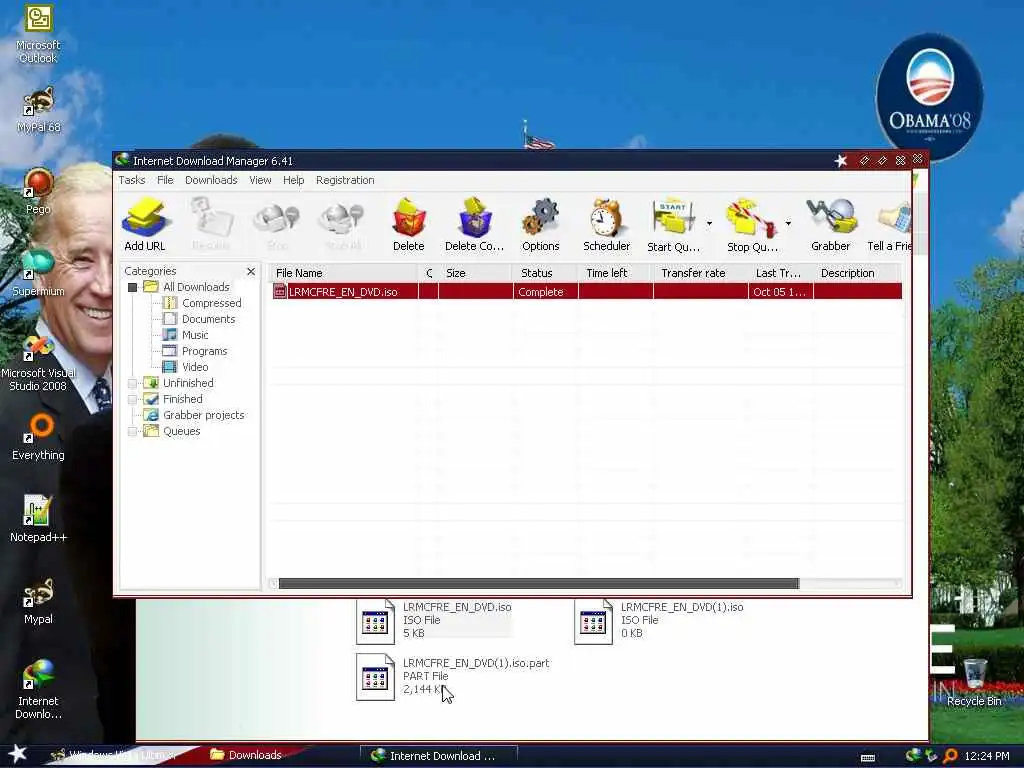1024x768 pixels.
Task: Click the greyed Resume toolbar icon
Action: tap(211, 224)
